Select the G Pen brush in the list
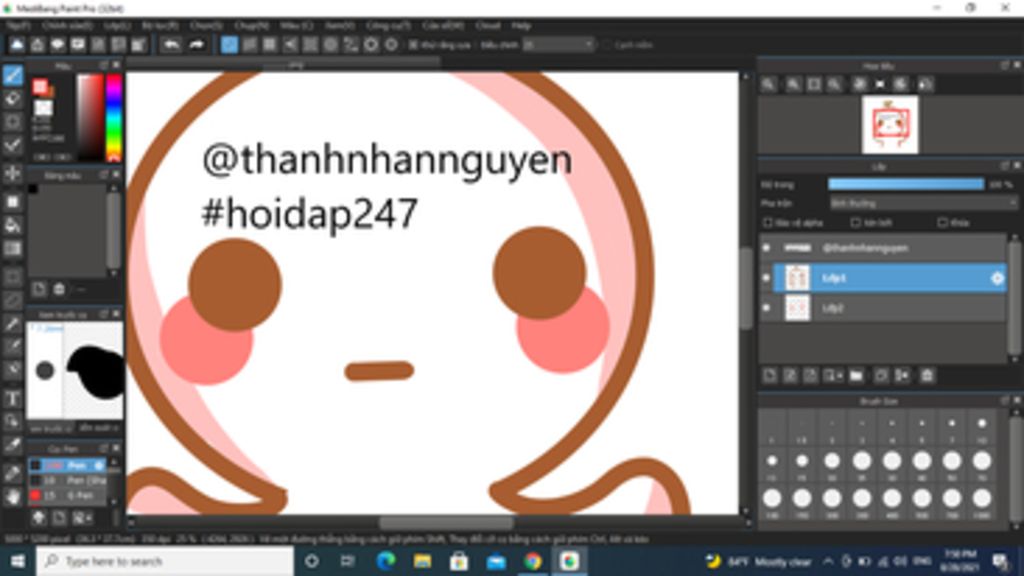Screen dimensions: 1024x576 pos(67,496)
